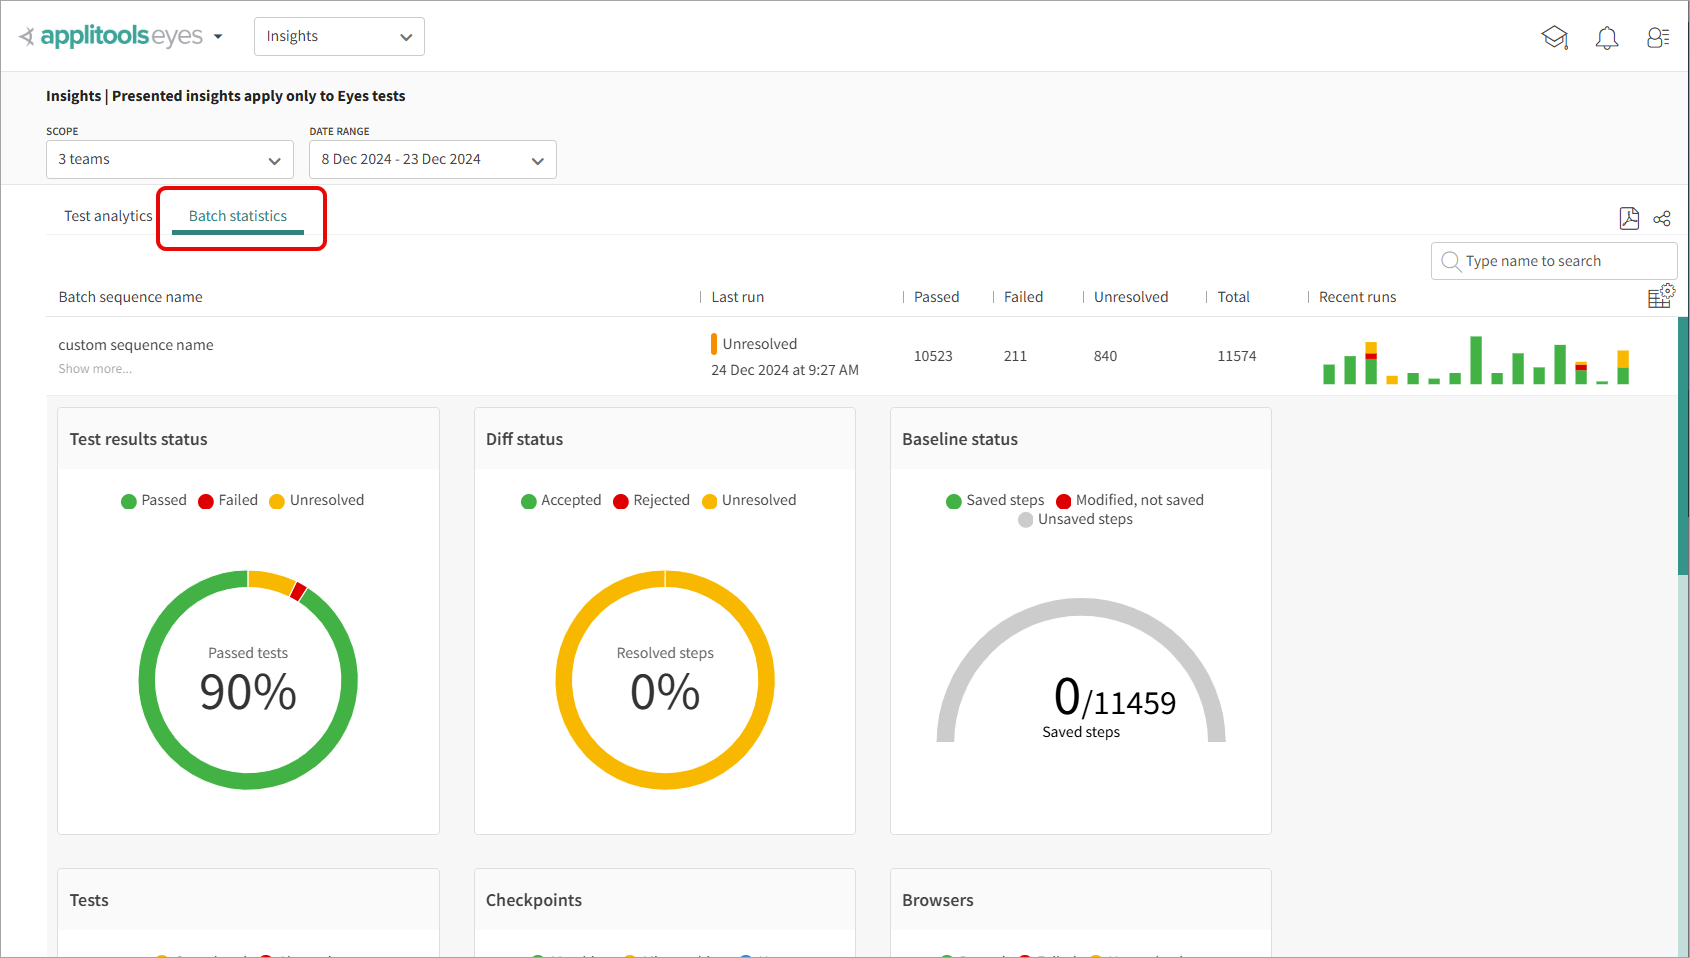Sort by Failed column header
This screenshot has height=958, width=1690.
pyautogui.click(x=1023, y=297)
